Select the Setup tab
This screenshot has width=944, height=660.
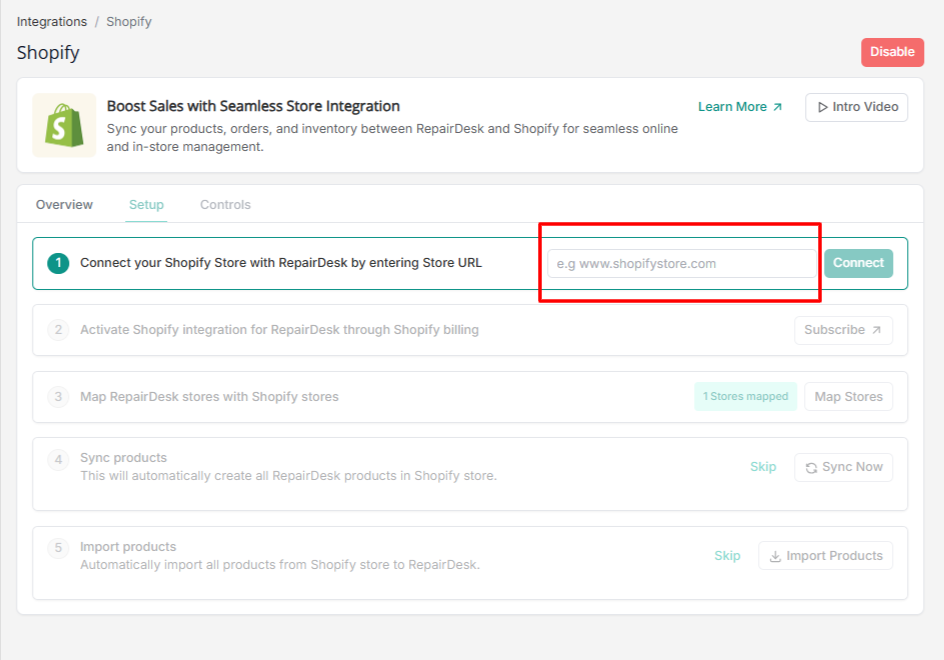point(146,205)
